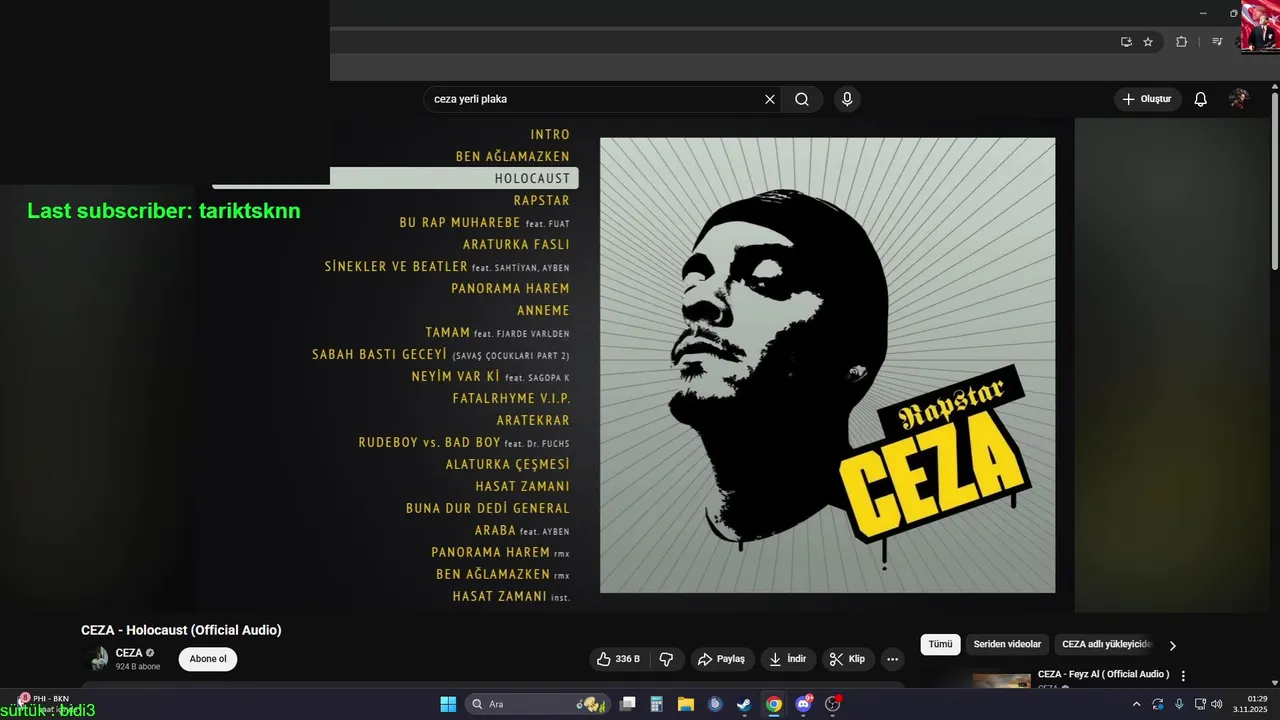1280x720 pixels.
Task: Subscribe with the Abone ol button
Action: pyautogui.click(x=208, y=659)
